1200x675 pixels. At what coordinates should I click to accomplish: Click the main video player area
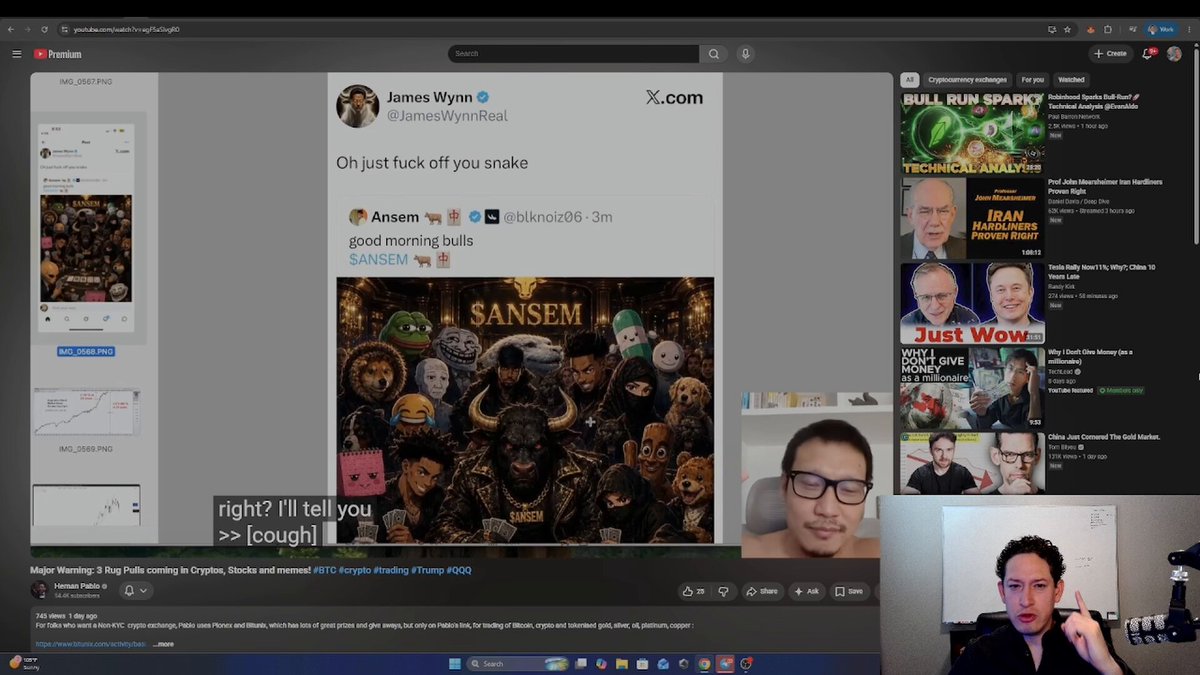pyautogui.click(x=461, y=315)
